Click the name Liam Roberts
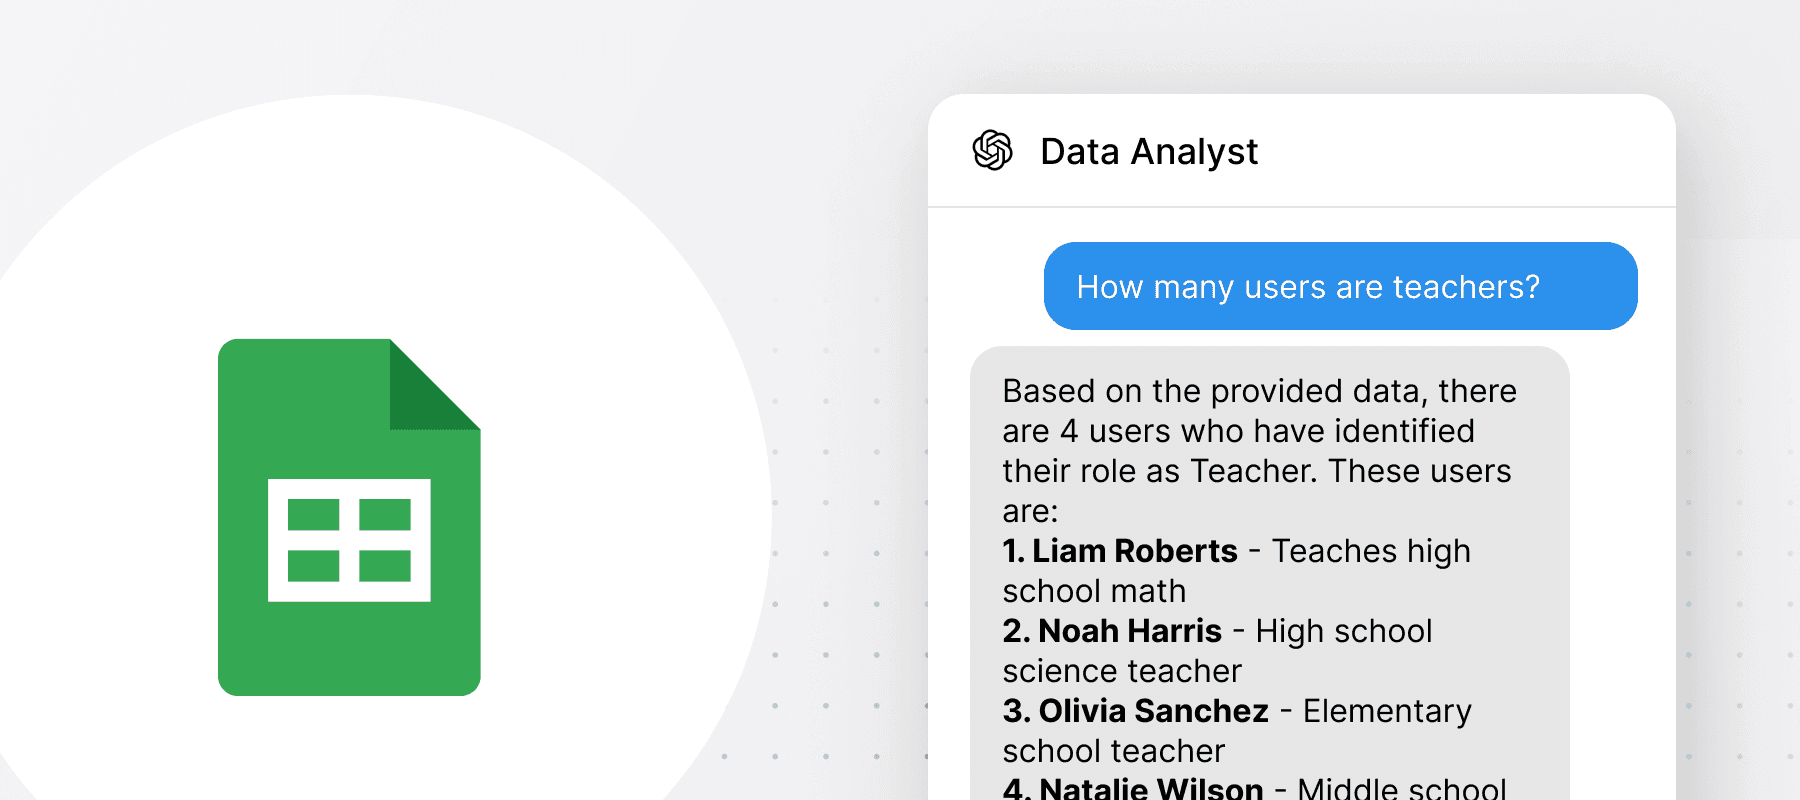The width and height of the screenshot is (1800, 800). [1134, 551]
